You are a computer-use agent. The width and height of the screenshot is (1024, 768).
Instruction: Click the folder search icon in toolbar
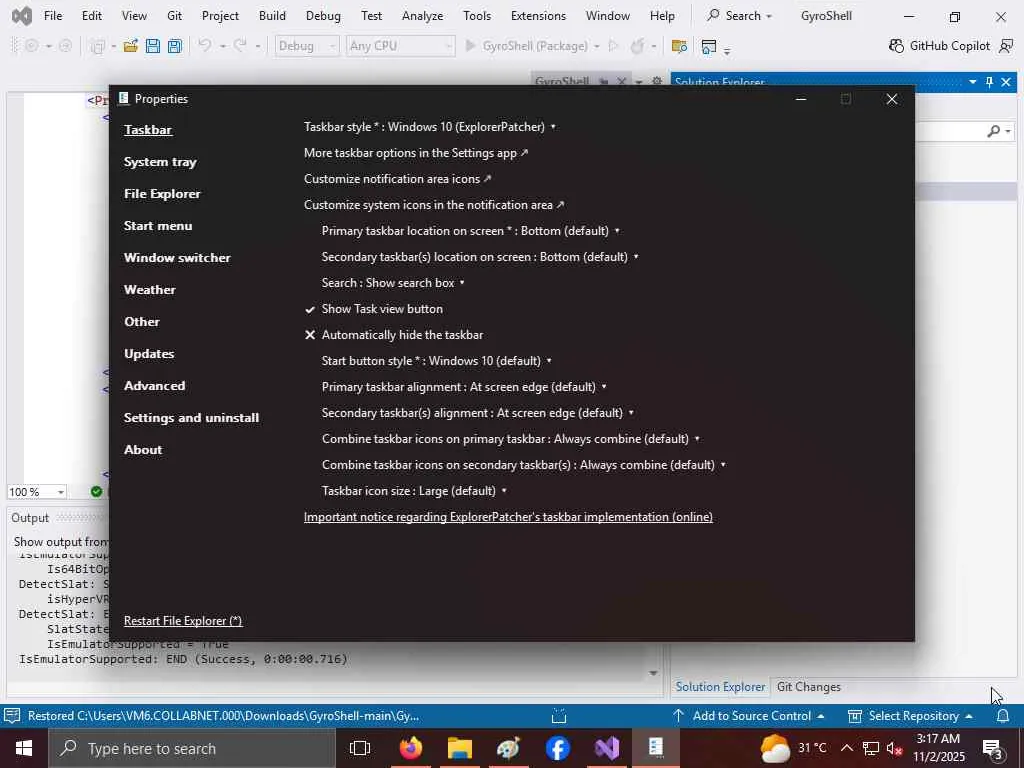pyautogui.click(x=679, y=46)
